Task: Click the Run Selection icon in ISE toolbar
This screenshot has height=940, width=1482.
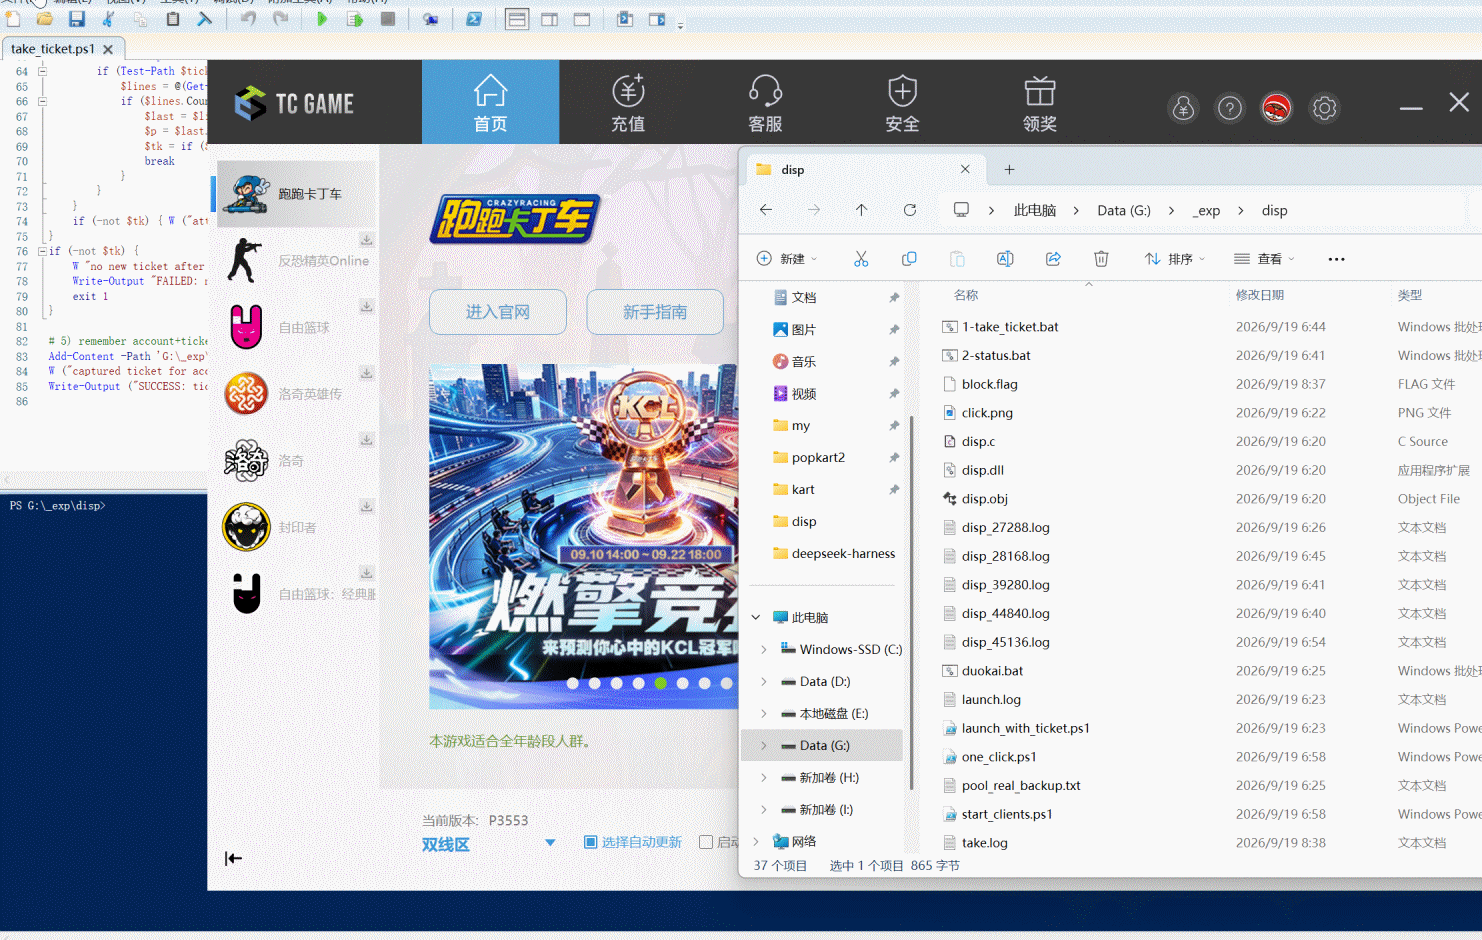Action: point(355,19)
